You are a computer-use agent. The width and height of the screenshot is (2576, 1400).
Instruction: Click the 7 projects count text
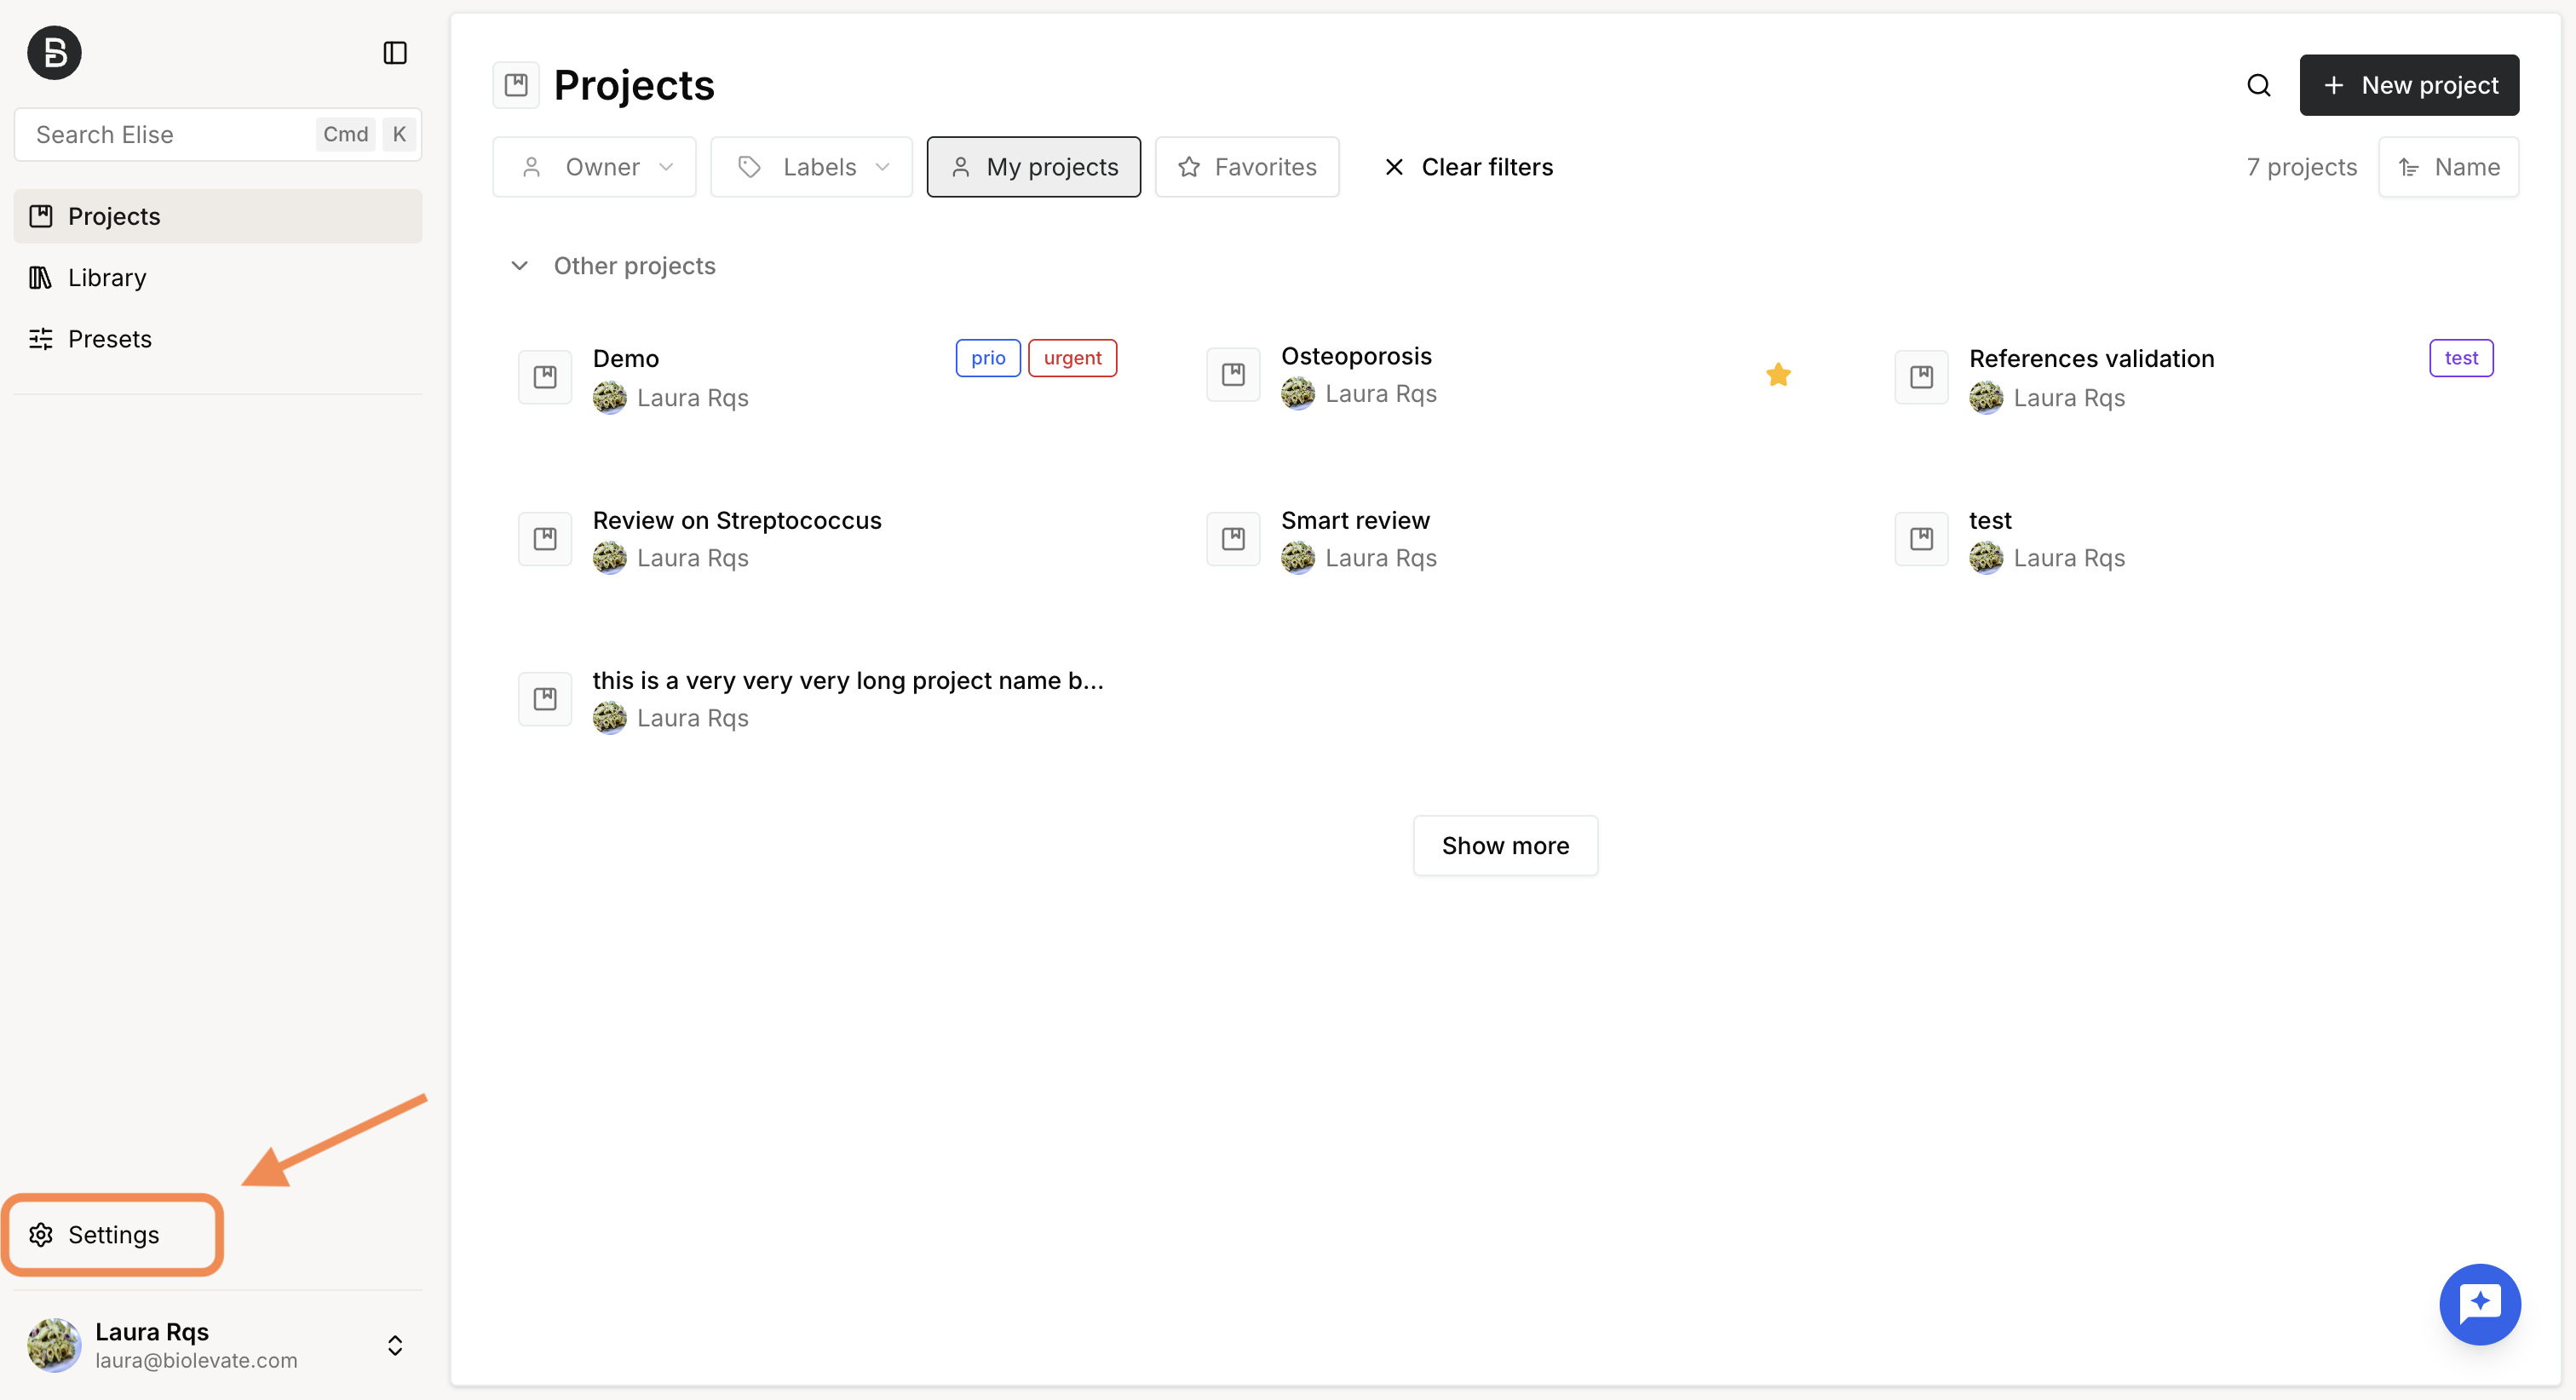click(2301, 167)
